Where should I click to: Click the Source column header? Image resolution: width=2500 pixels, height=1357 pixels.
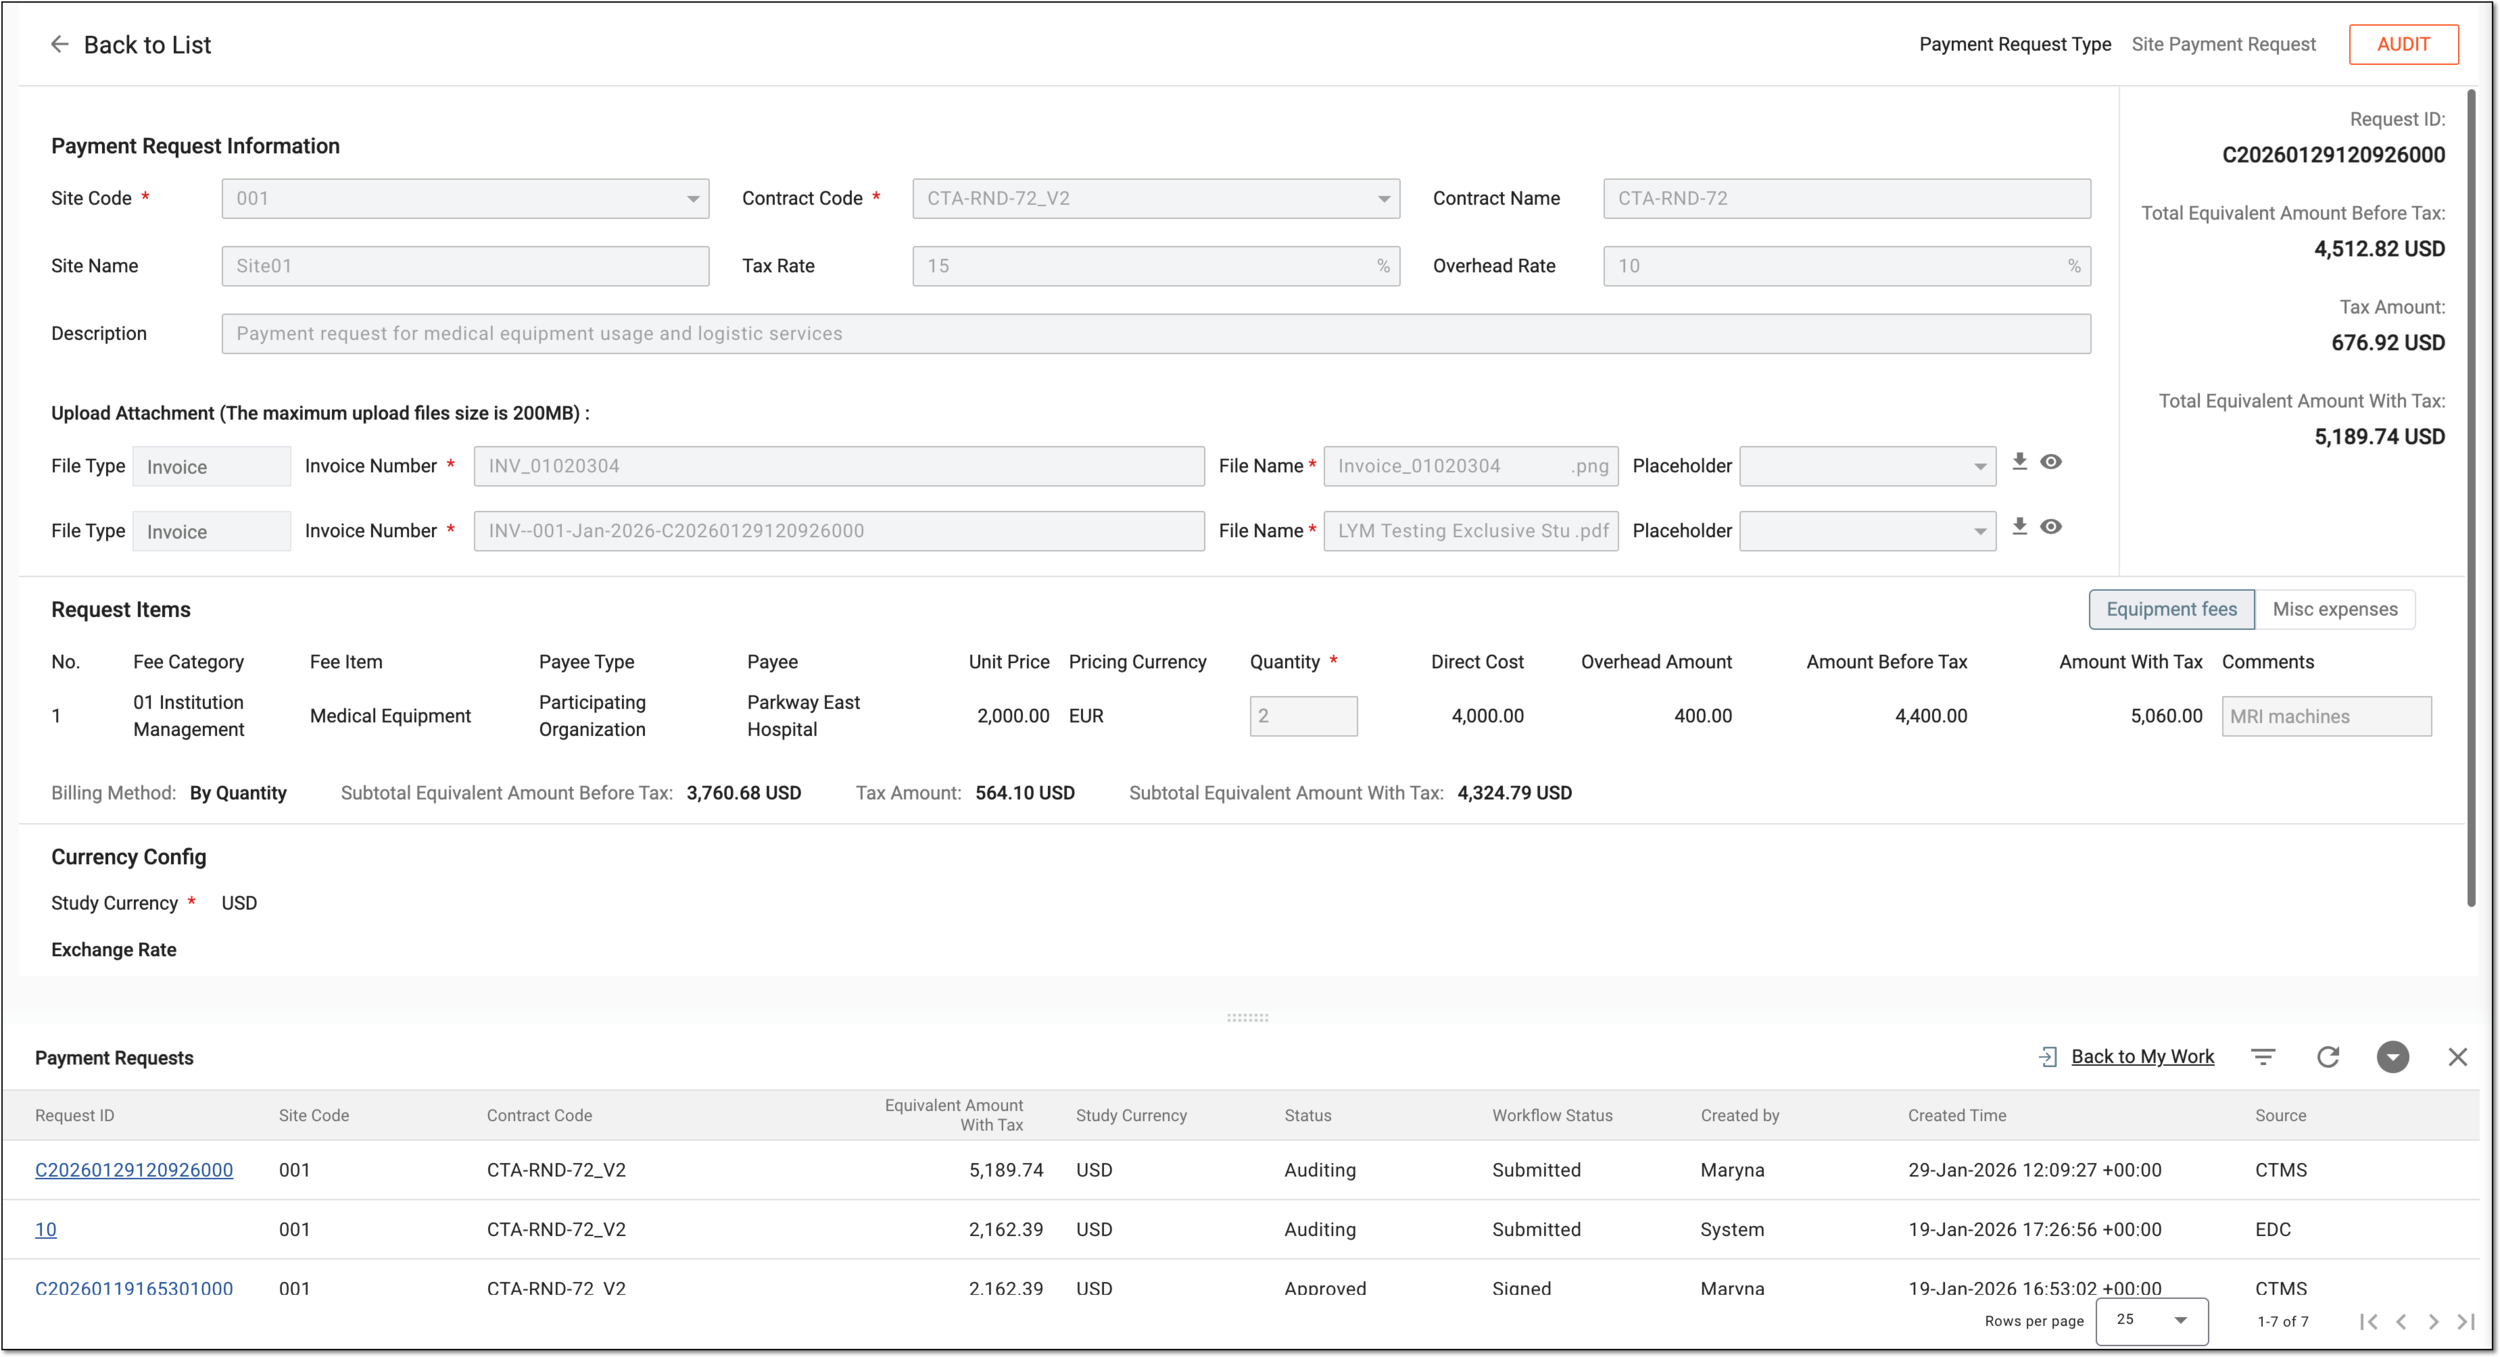click(2280, 1115)
